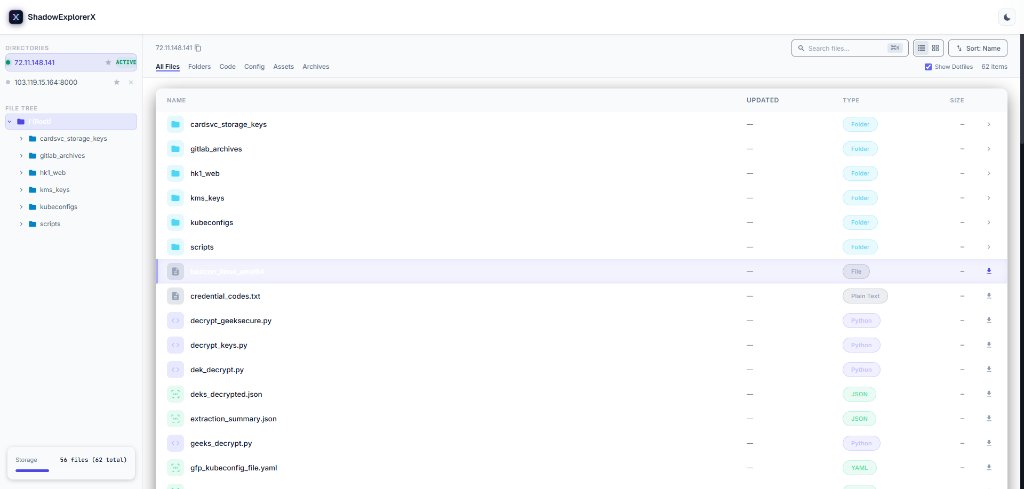Switch to the Config tab
1024x489 pixels.
[x=254, y=67]
